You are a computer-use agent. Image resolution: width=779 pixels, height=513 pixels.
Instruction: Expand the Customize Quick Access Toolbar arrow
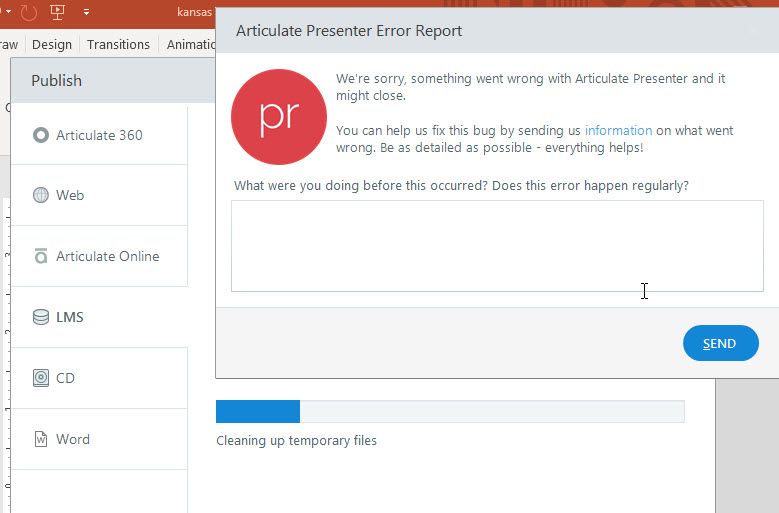(86, 13)
